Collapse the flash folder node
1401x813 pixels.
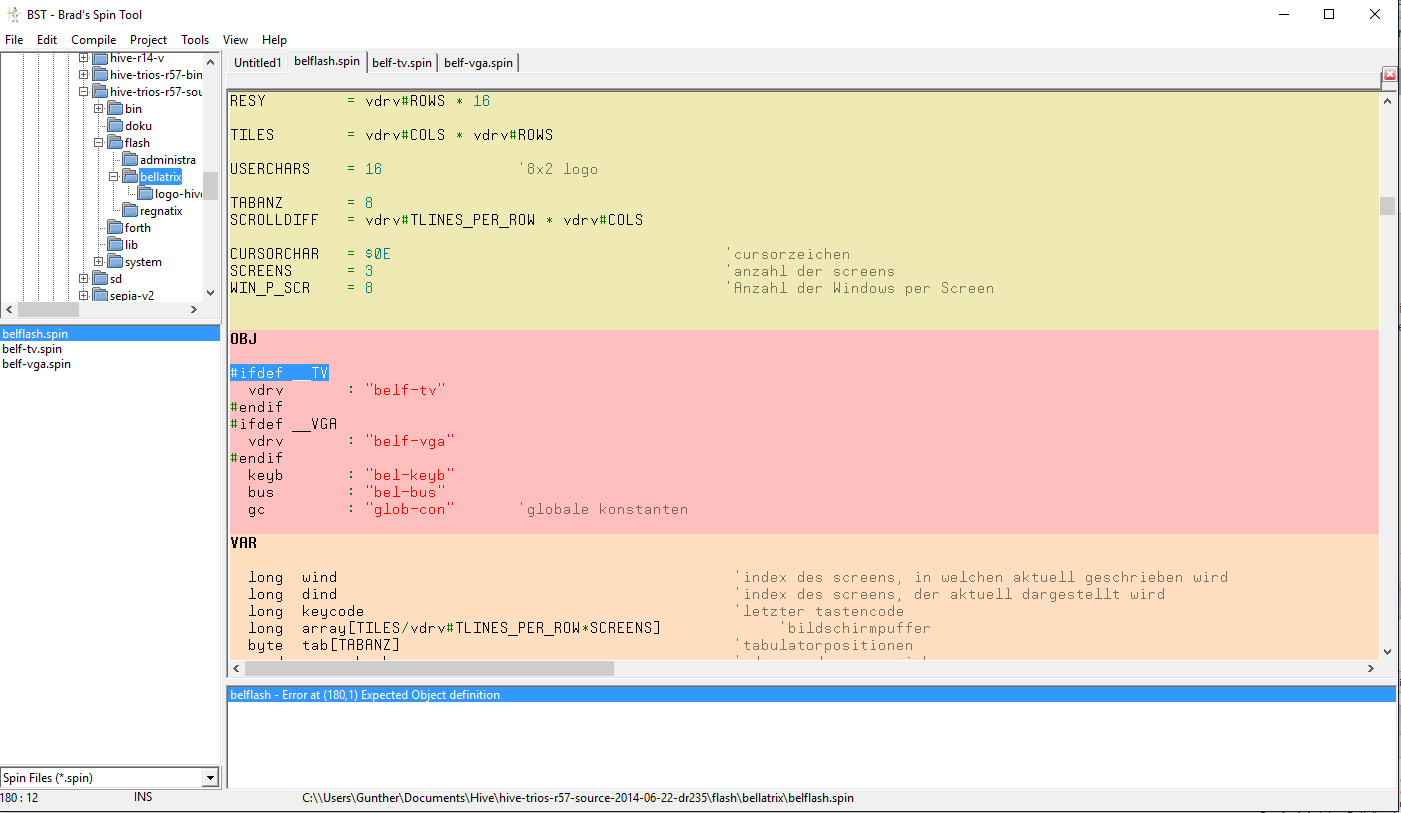click(x=99, y=143)
